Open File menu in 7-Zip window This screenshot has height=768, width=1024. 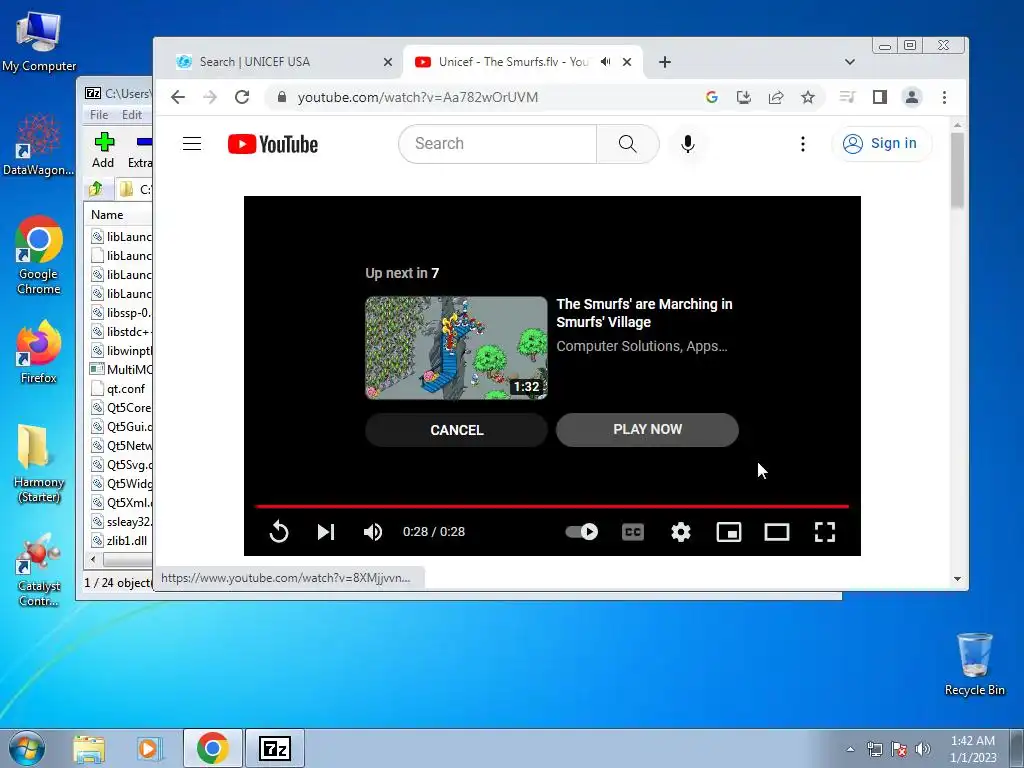click(x=99, y=115)
